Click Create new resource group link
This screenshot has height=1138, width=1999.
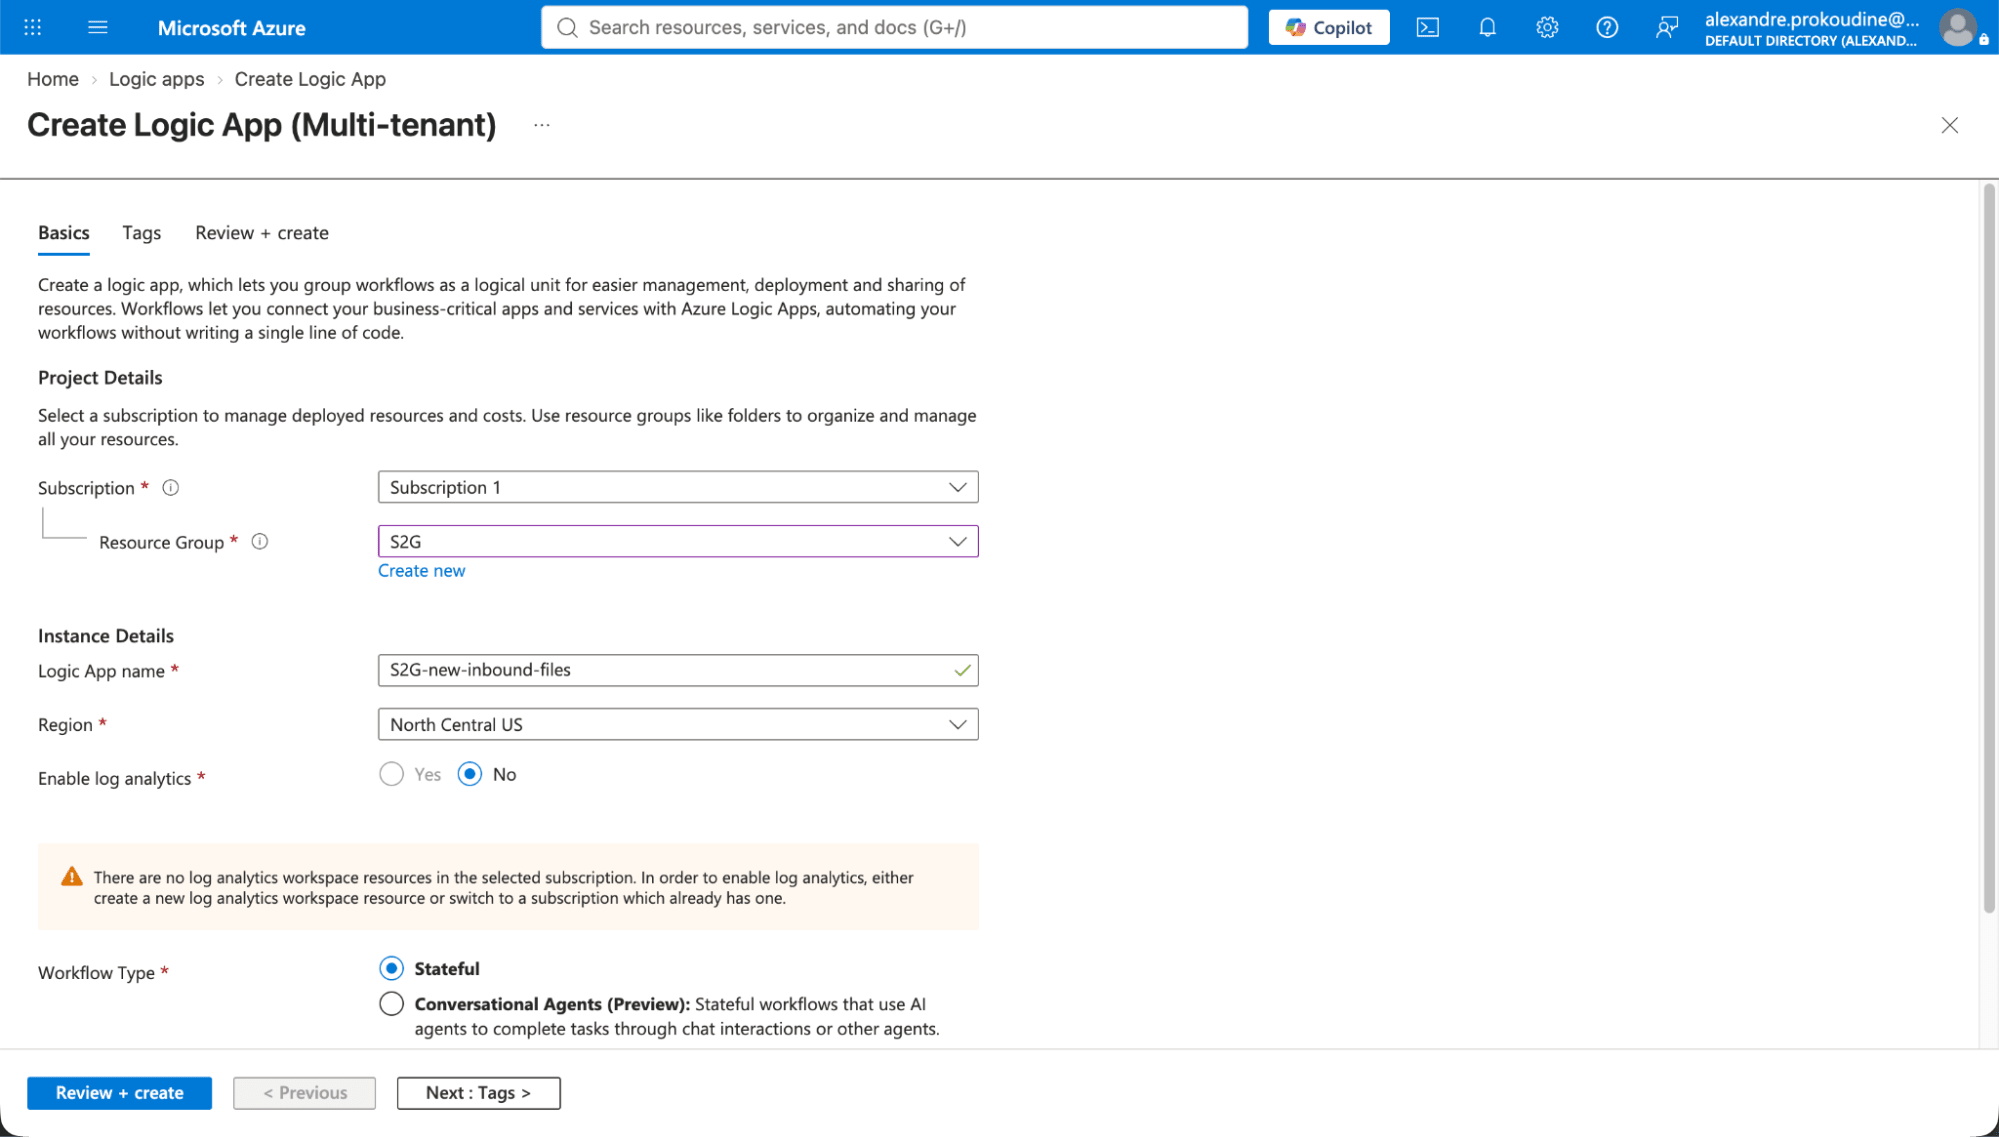pos(421,570)
